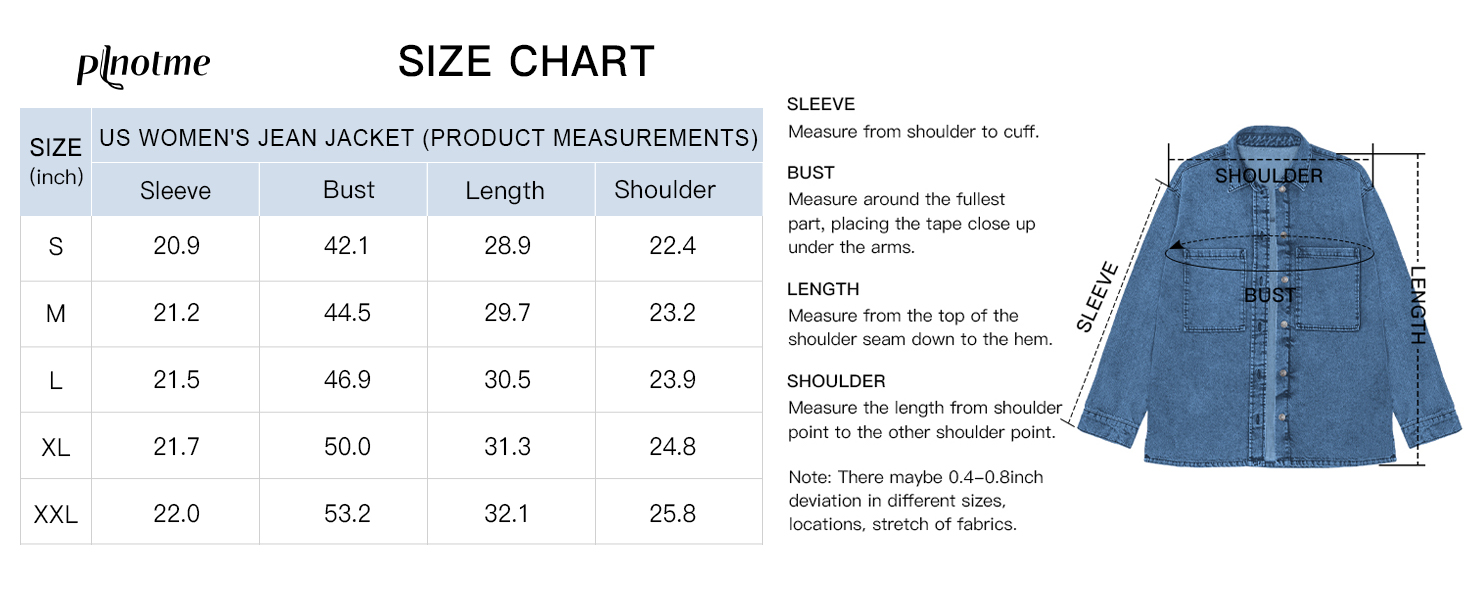This screenshot has height=600, width=1464.
Task: Click the 23.2 shoulder value for M
Action: point(672,313)
